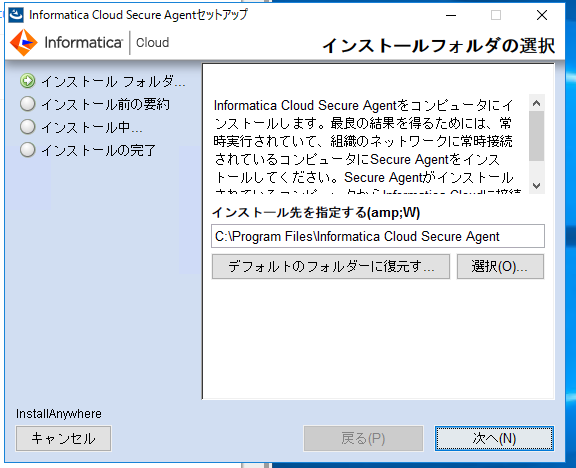The height and width of the screenshot is (468, 576).
Task: Click the キャンセル cancel button
Action: tap(63, 438)
